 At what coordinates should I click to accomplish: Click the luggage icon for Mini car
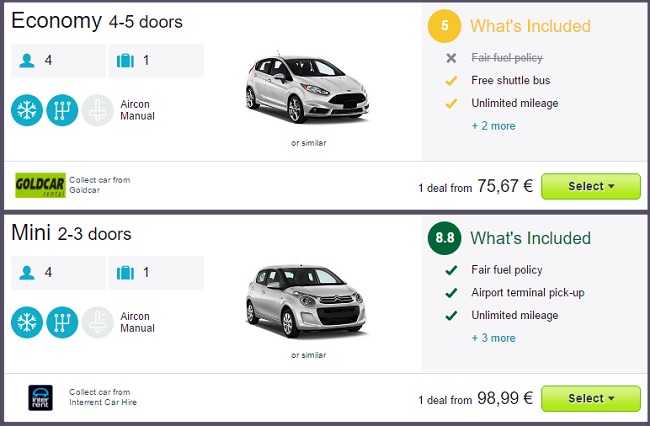coord(125,273)
